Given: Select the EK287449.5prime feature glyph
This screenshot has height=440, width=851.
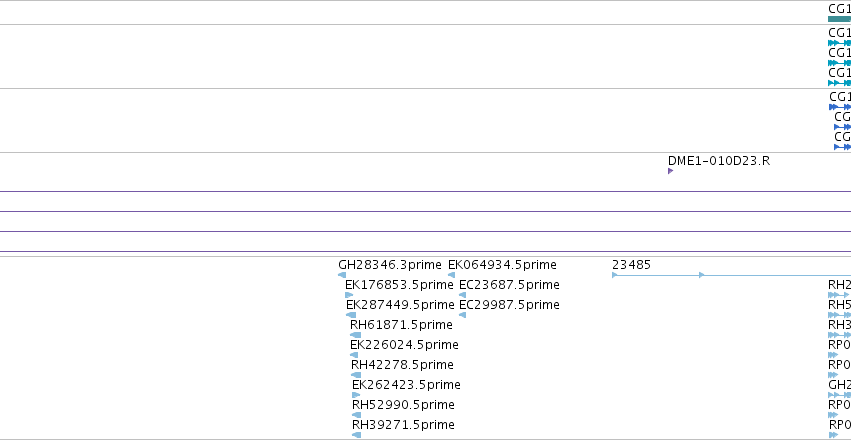Looking at the screenshot, I should [x=351, y=315].
